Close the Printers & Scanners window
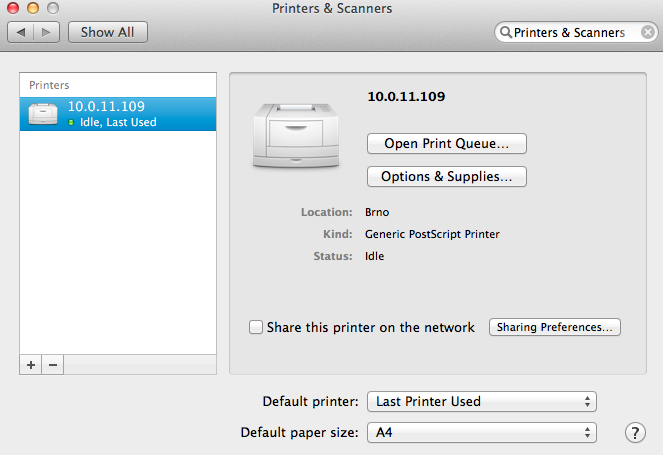 pyautogui.click(x=12, y=9)
